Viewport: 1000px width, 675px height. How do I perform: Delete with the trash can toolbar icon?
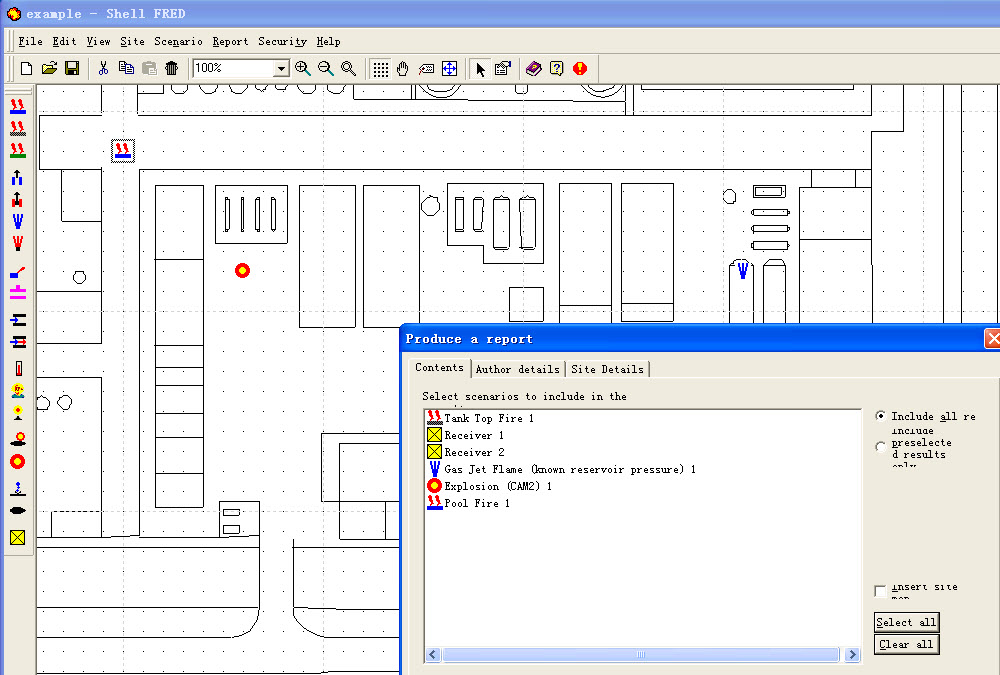(x=172, y=68)
